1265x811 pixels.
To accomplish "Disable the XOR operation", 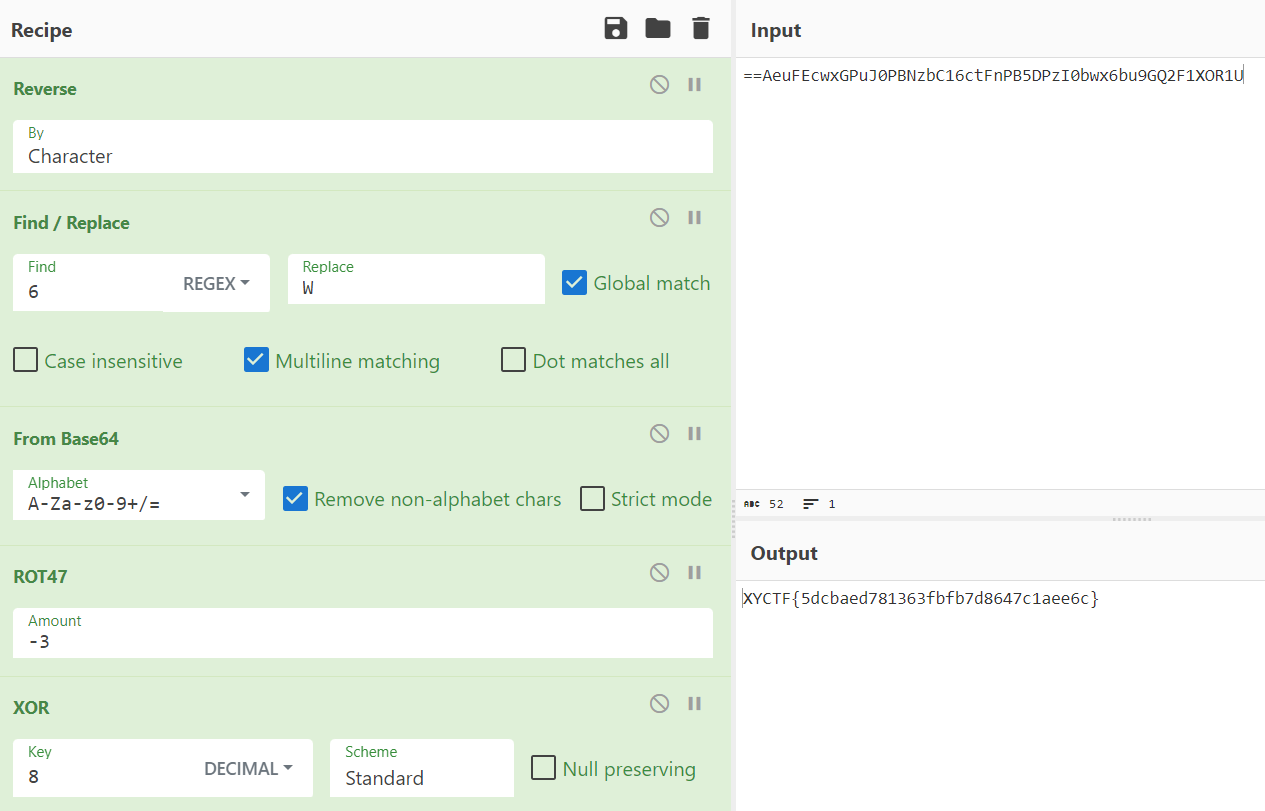I will tap(659, 704).
